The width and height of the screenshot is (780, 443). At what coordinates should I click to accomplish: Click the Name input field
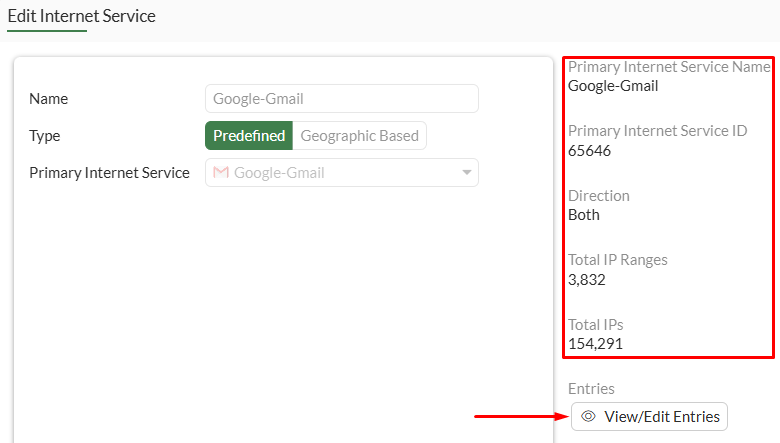coord(341,98)
